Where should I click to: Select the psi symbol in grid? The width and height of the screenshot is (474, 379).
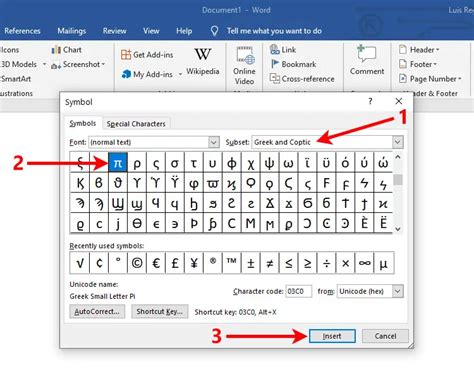269,162
